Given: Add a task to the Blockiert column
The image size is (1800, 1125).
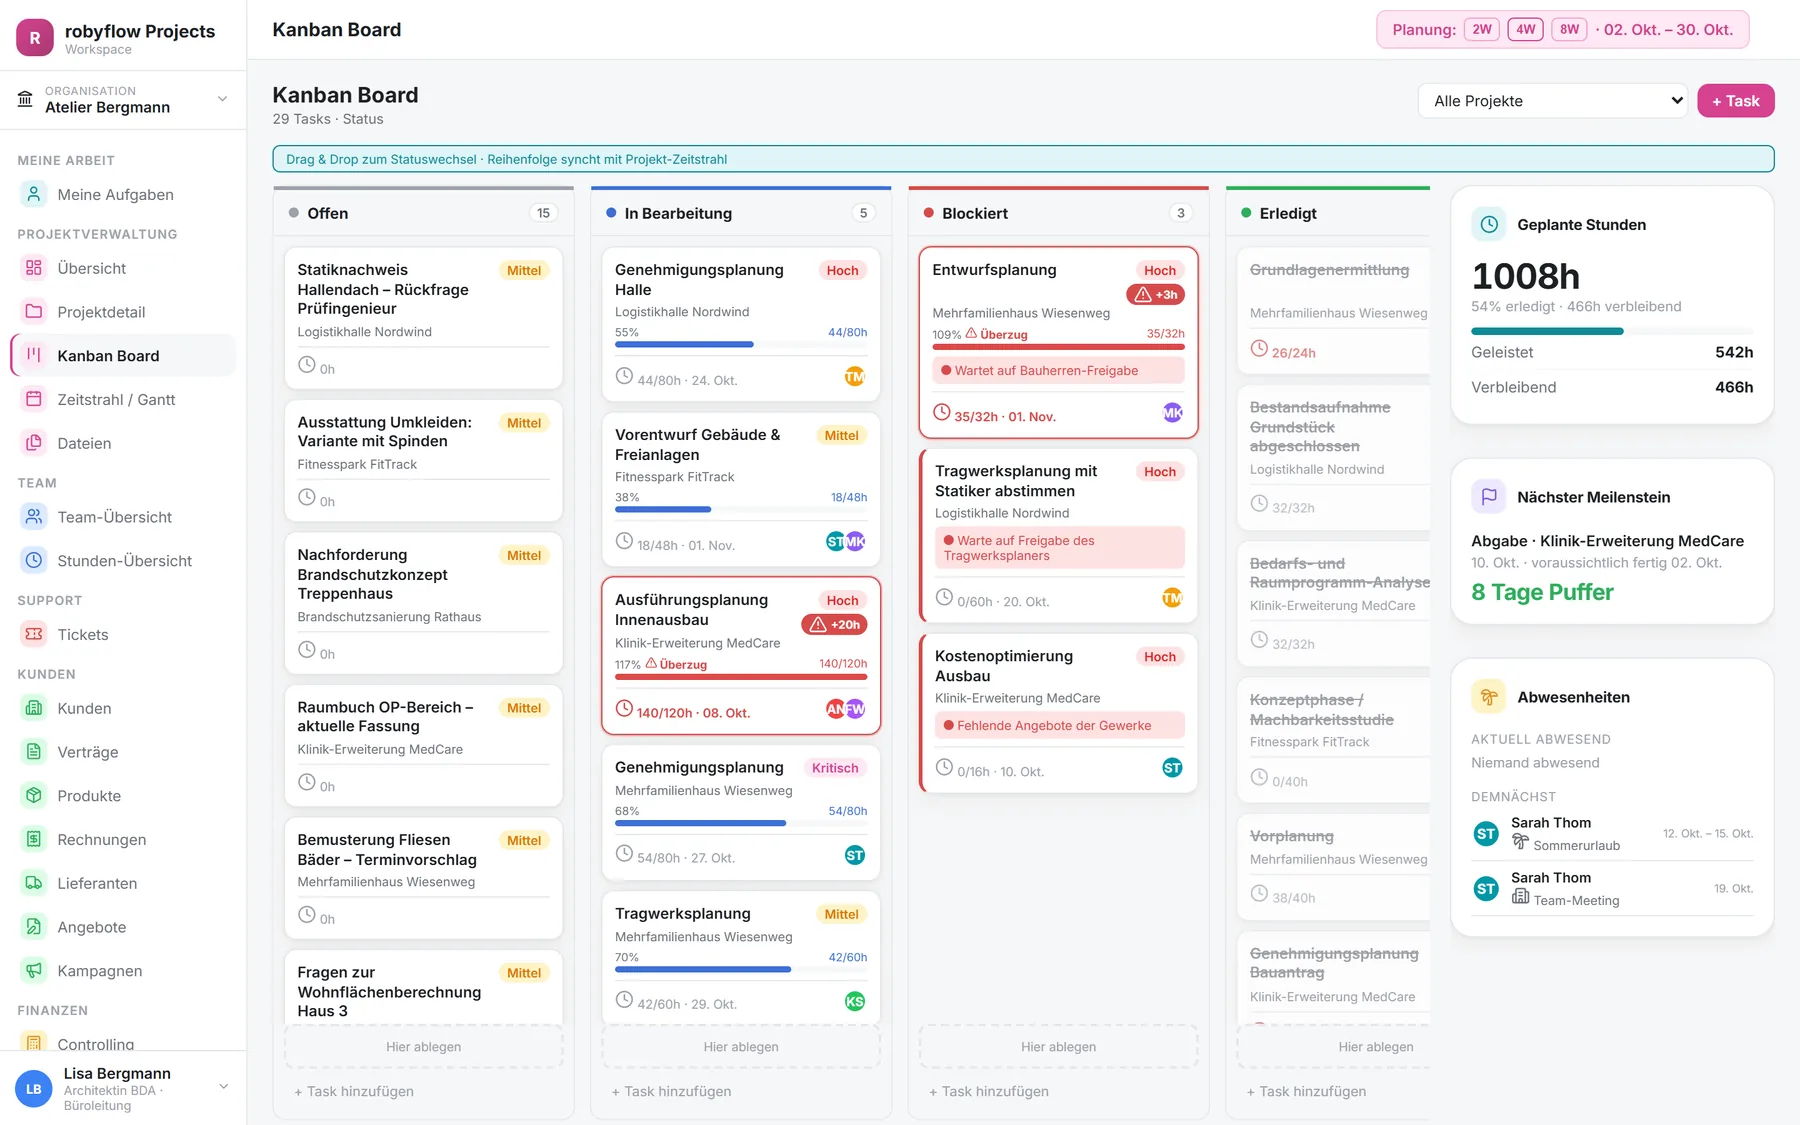Looking at the screenshot, I should 989,1091.
